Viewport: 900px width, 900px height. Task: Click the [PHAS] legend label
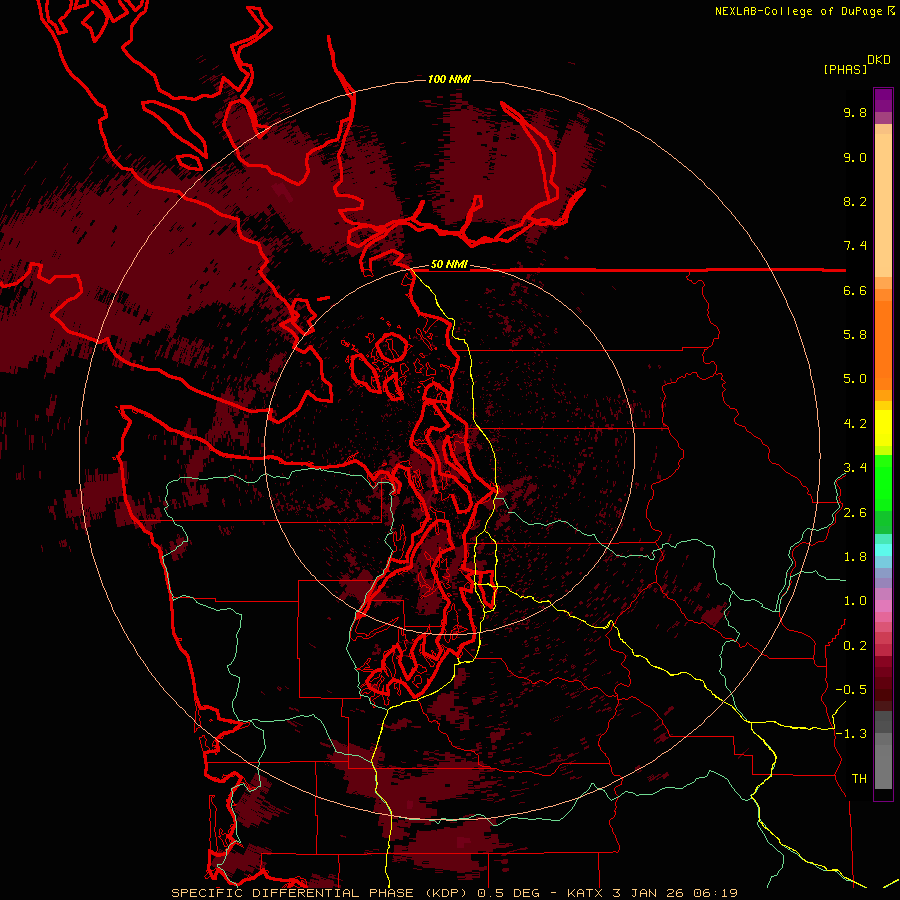(845, 69)
